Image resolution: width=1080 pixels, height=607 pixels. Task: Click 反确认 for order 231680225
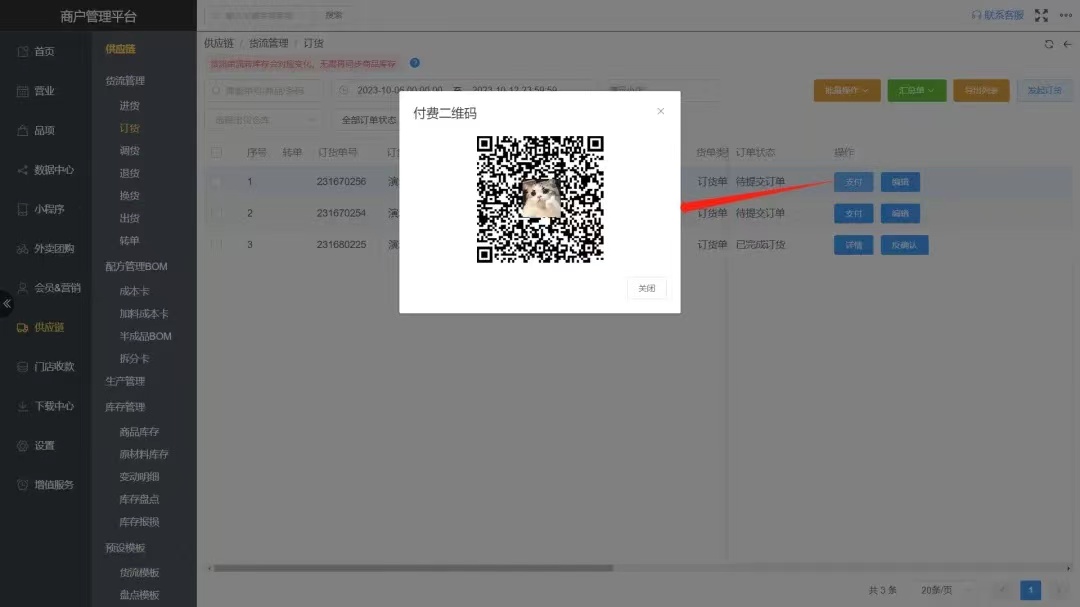[x=904, y=245]
